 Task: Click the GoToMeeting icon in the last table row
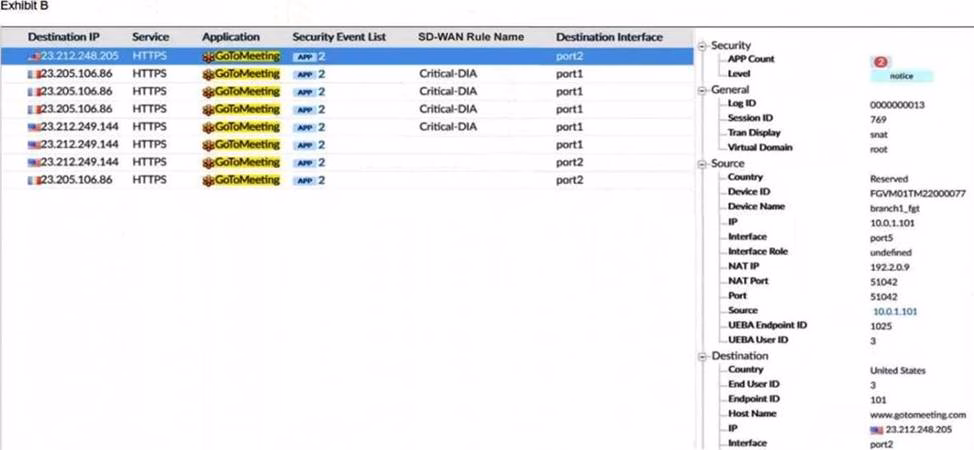pos(208,180)
